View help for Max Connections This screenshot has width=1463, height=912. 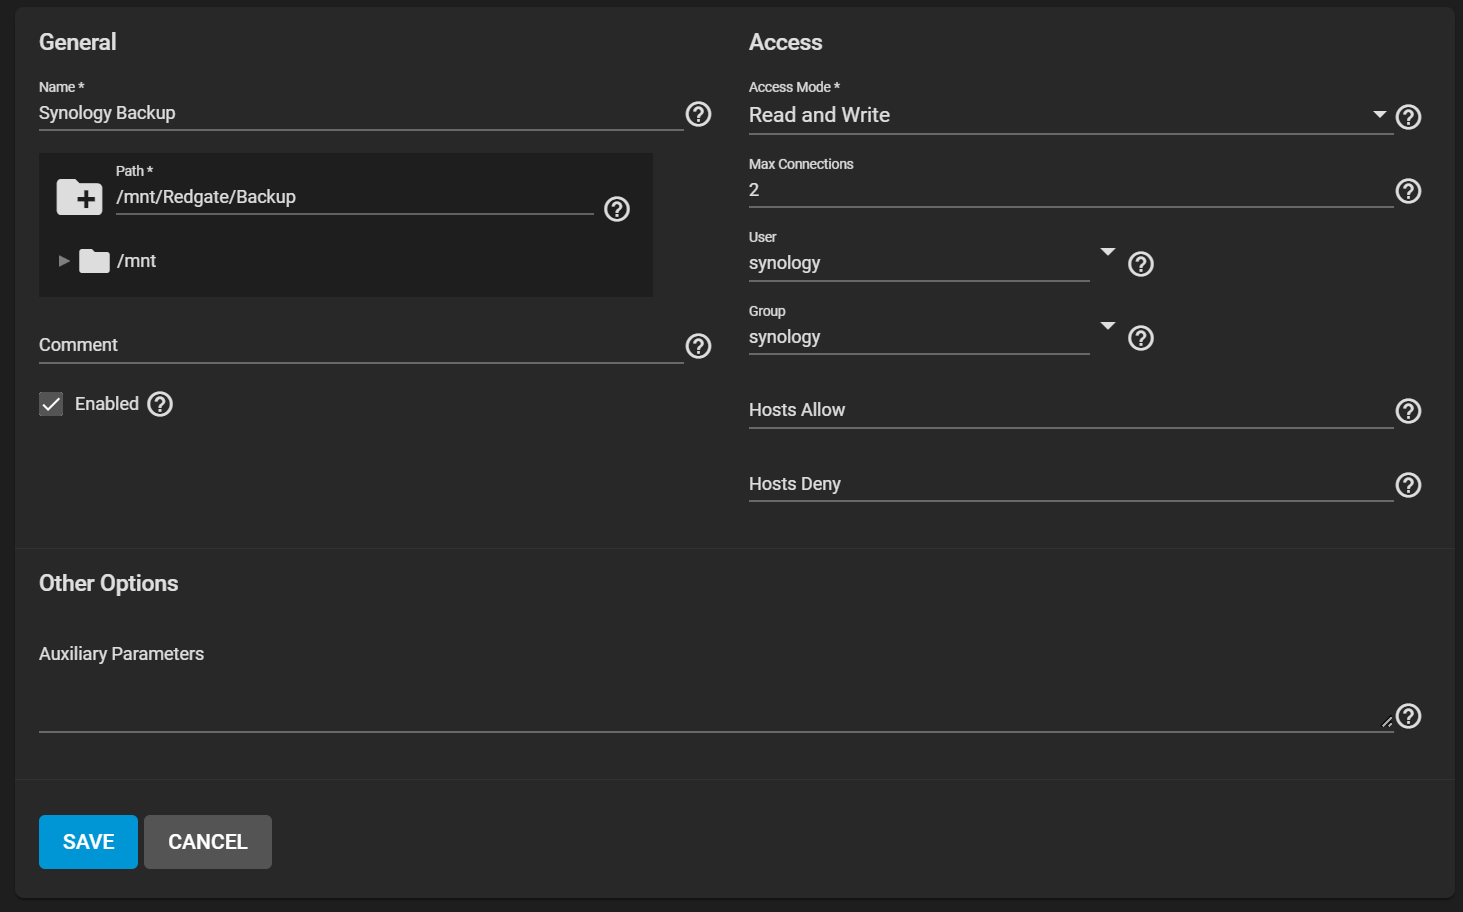click(x=1408, y=191)
